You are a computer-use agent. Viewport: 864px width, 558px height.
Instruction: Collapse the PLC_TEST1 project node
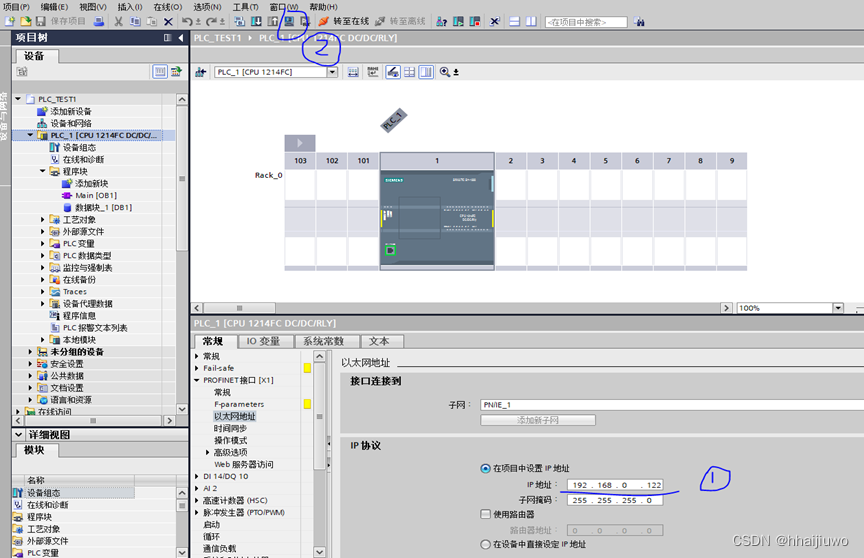[x=18, y=99]
